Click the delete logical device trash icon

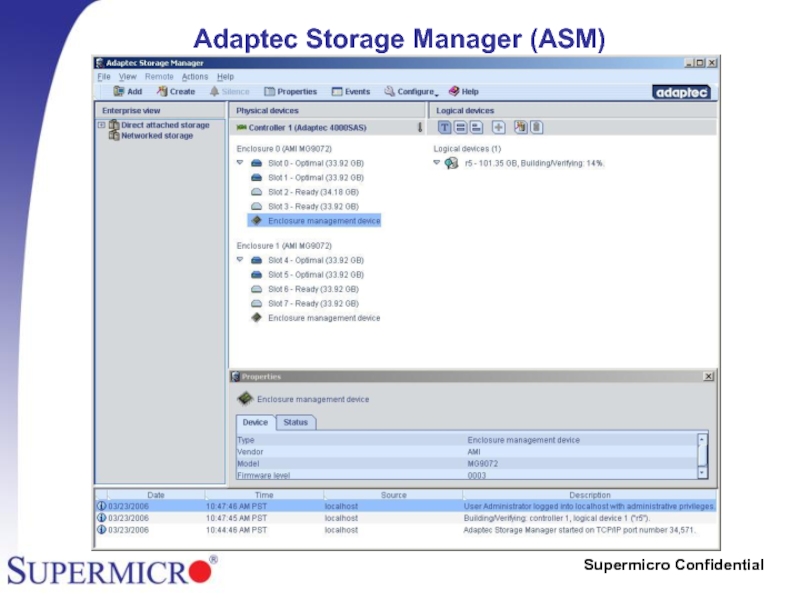click(536, 128)
